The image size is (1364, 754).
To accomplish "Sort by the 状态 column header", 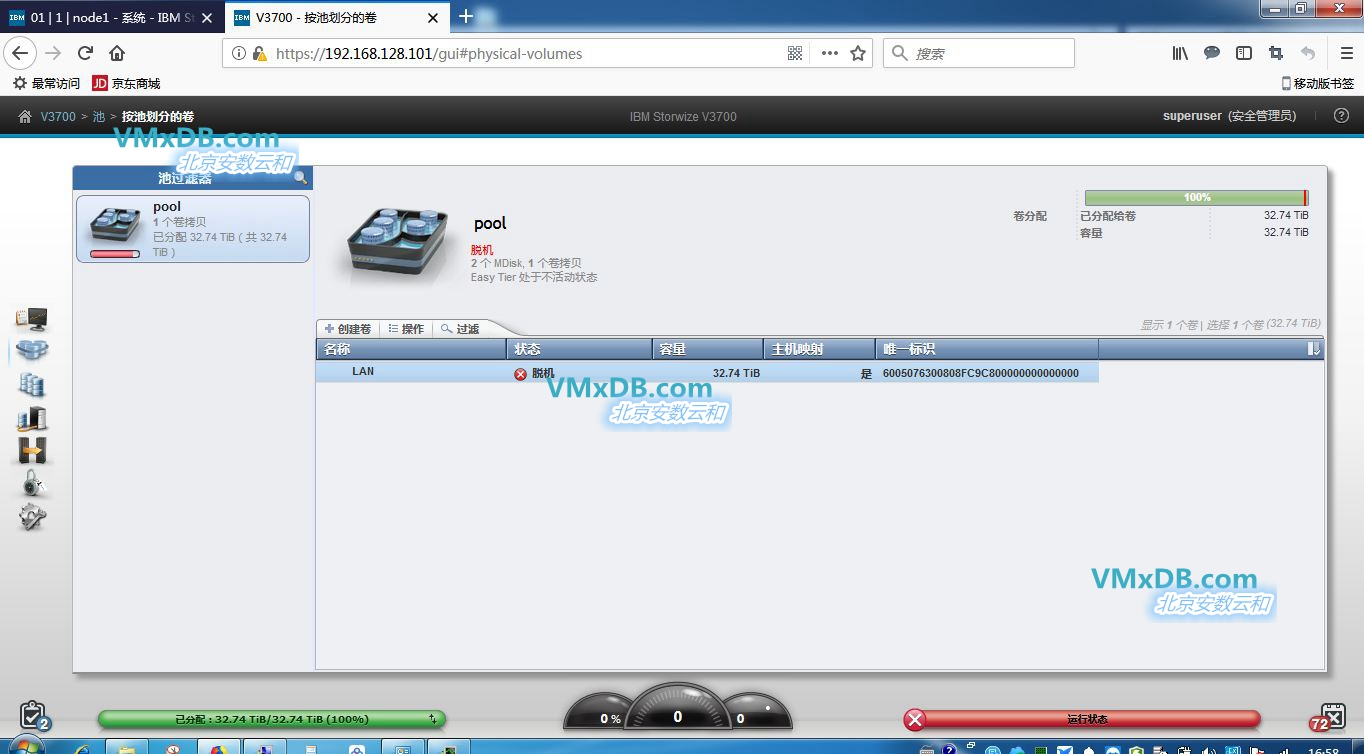I will pyautogui.click(x=579, y=349).
